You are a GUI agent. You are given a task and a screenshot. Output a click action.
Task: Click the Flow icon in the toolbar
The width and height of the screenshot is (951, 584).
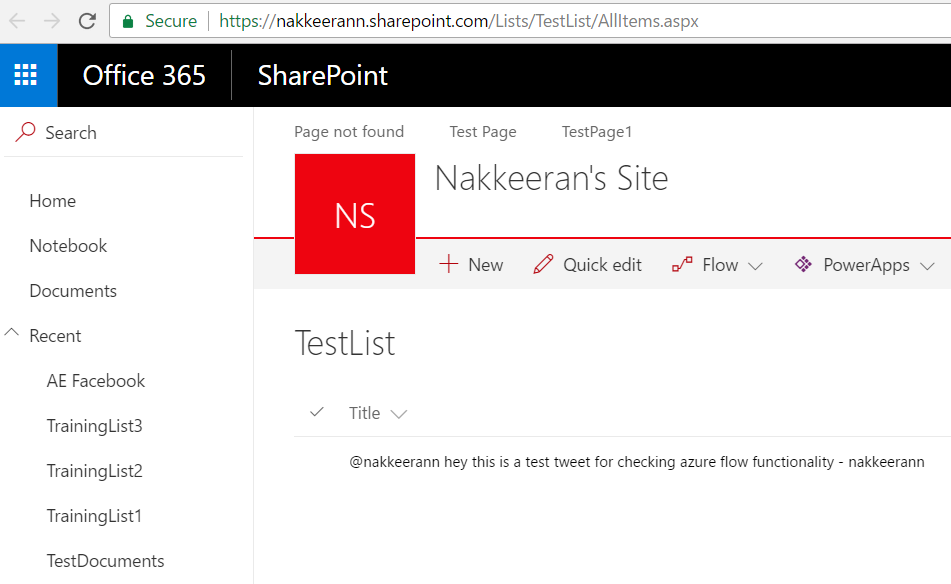(682, 265)
